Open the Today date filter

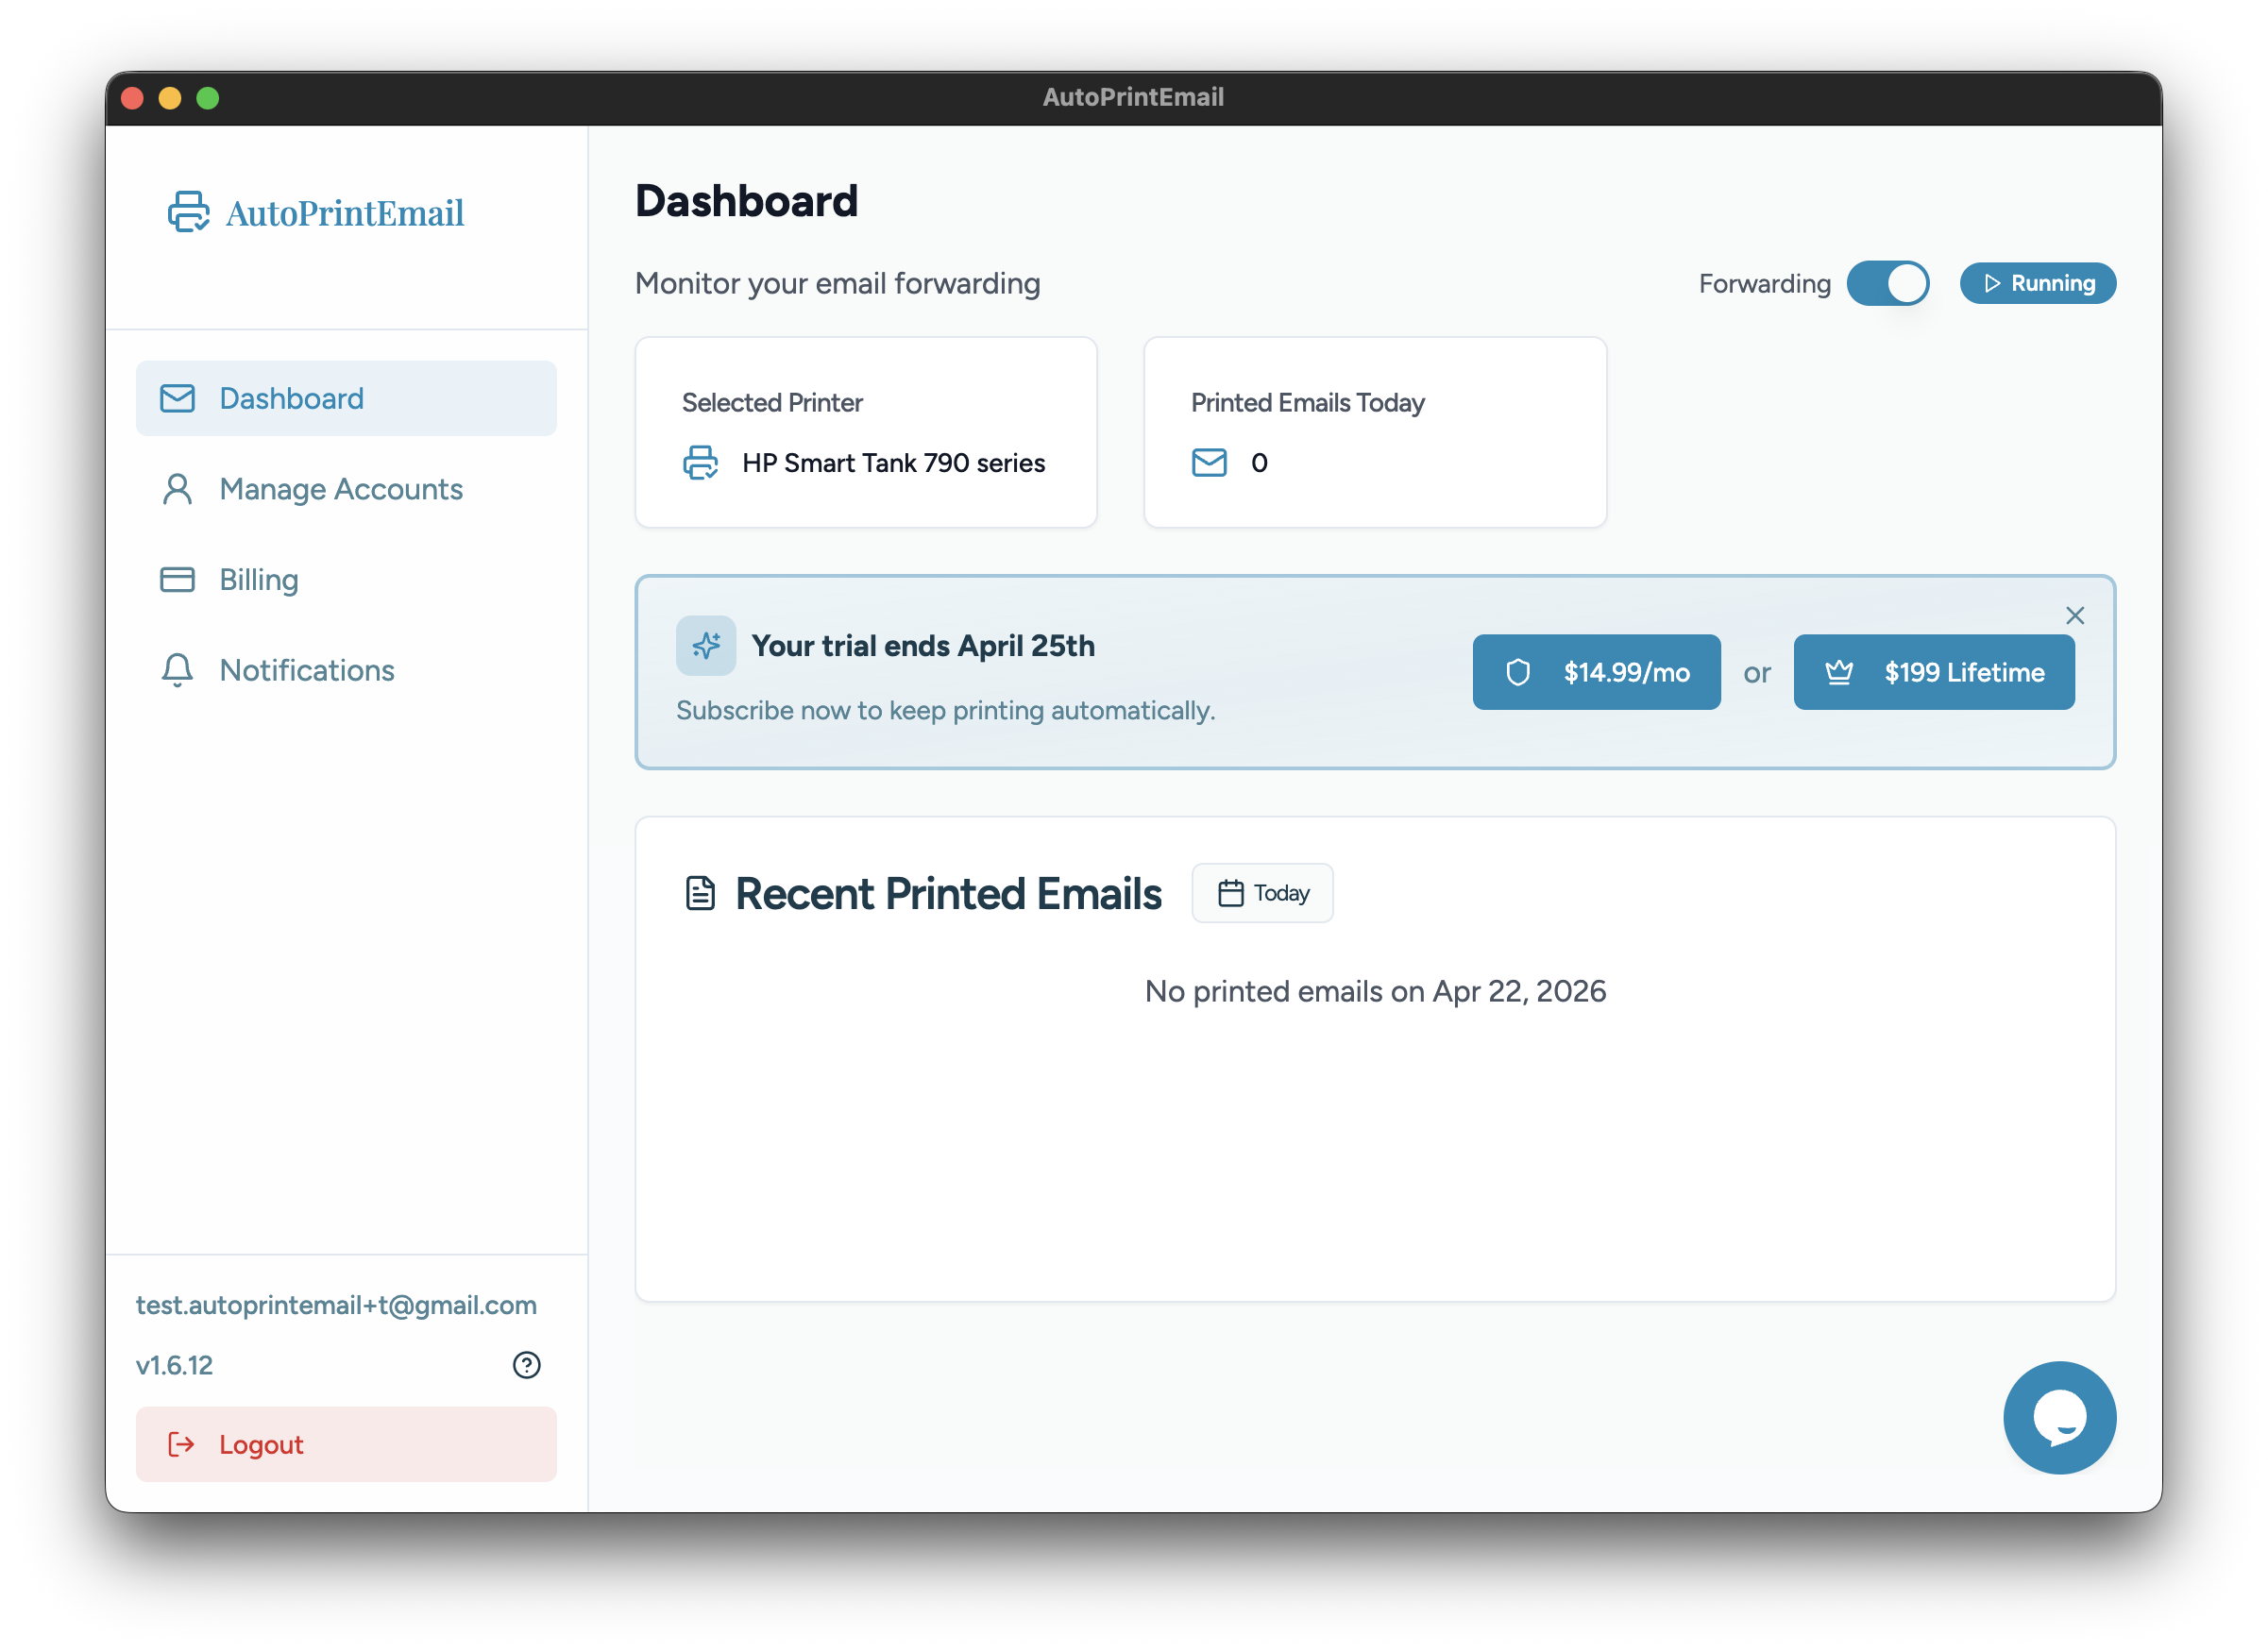(1262, 893)
